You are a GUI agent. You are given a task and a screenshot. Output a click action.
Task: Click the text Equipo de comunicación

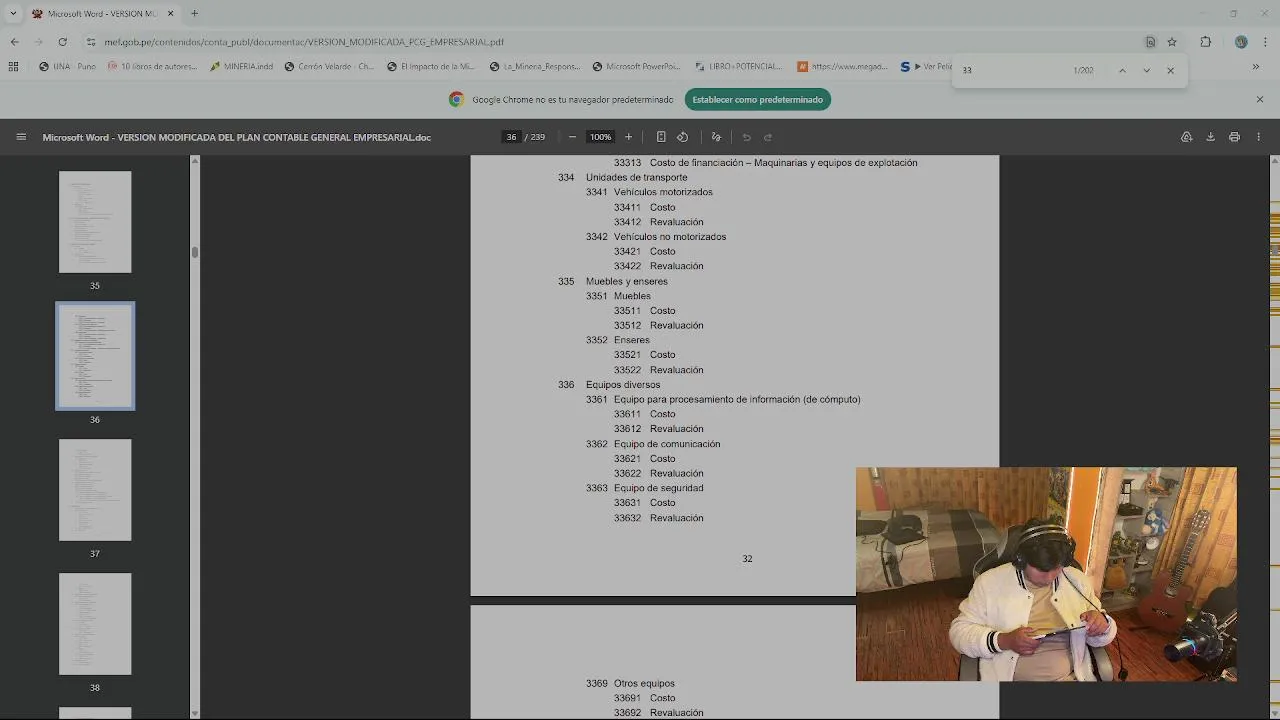point(667,444)
